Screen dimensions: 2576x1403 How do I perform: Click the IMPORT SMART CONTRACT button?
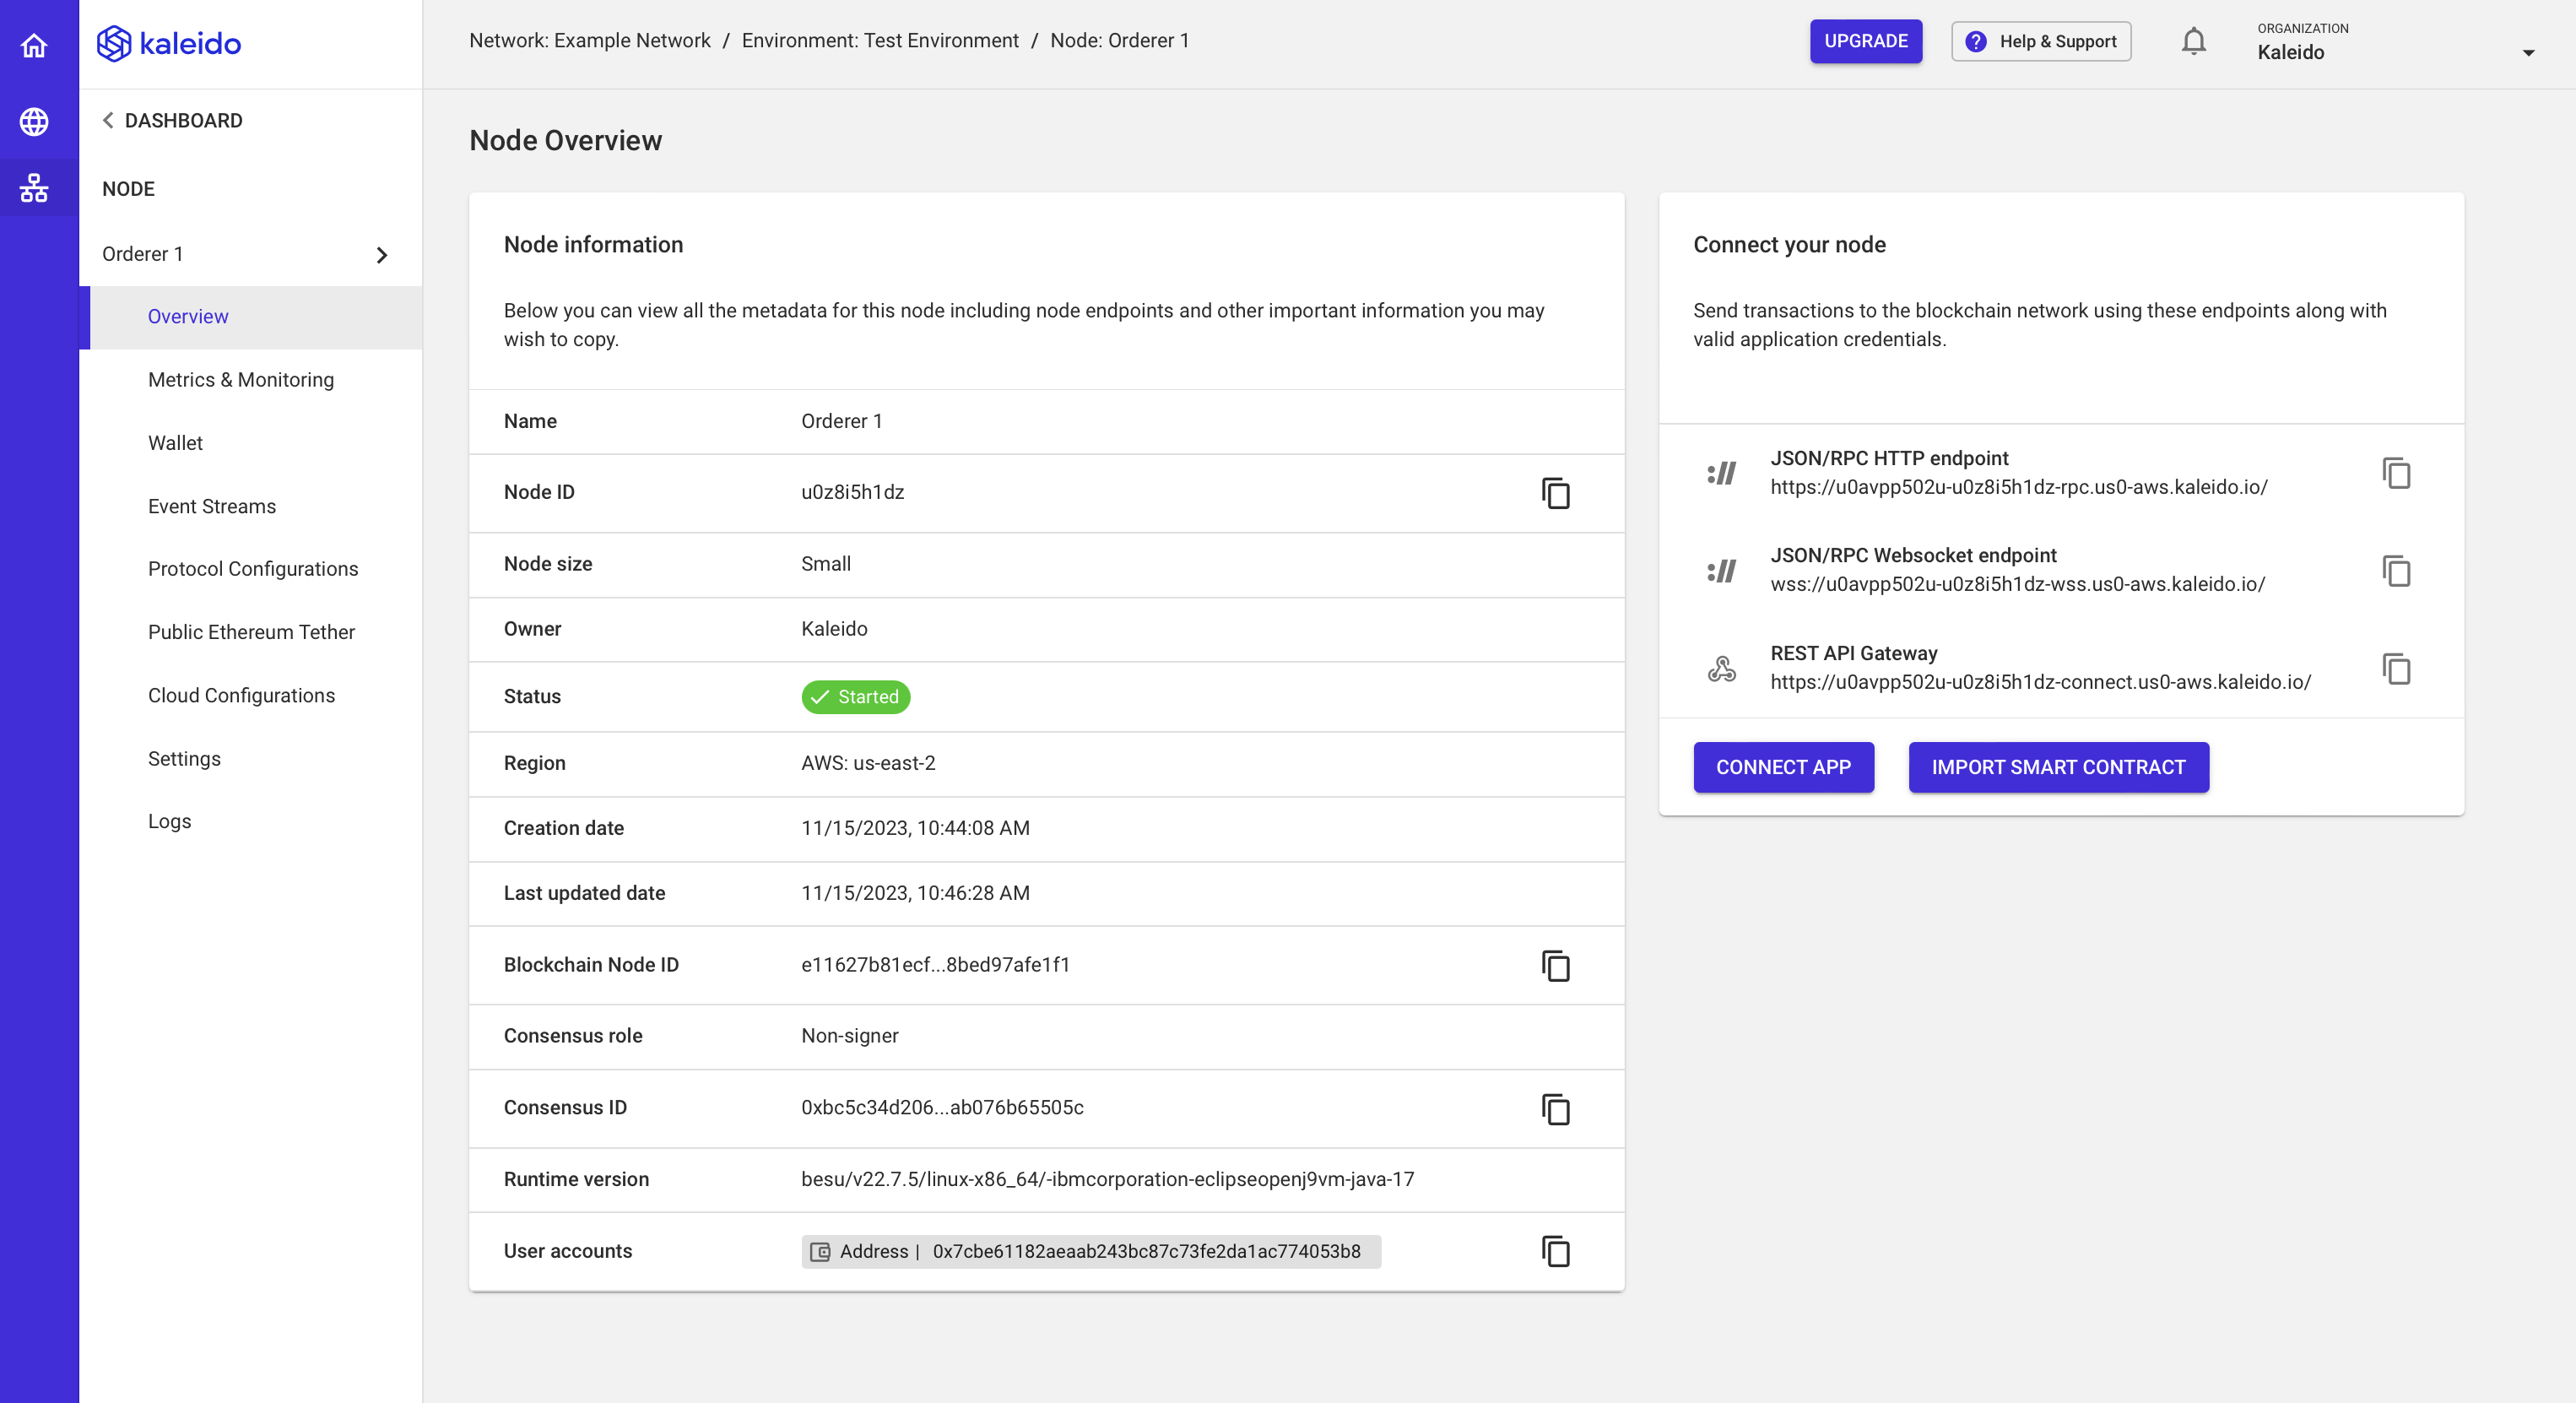pyautogui.click(x=2058, y=767)
